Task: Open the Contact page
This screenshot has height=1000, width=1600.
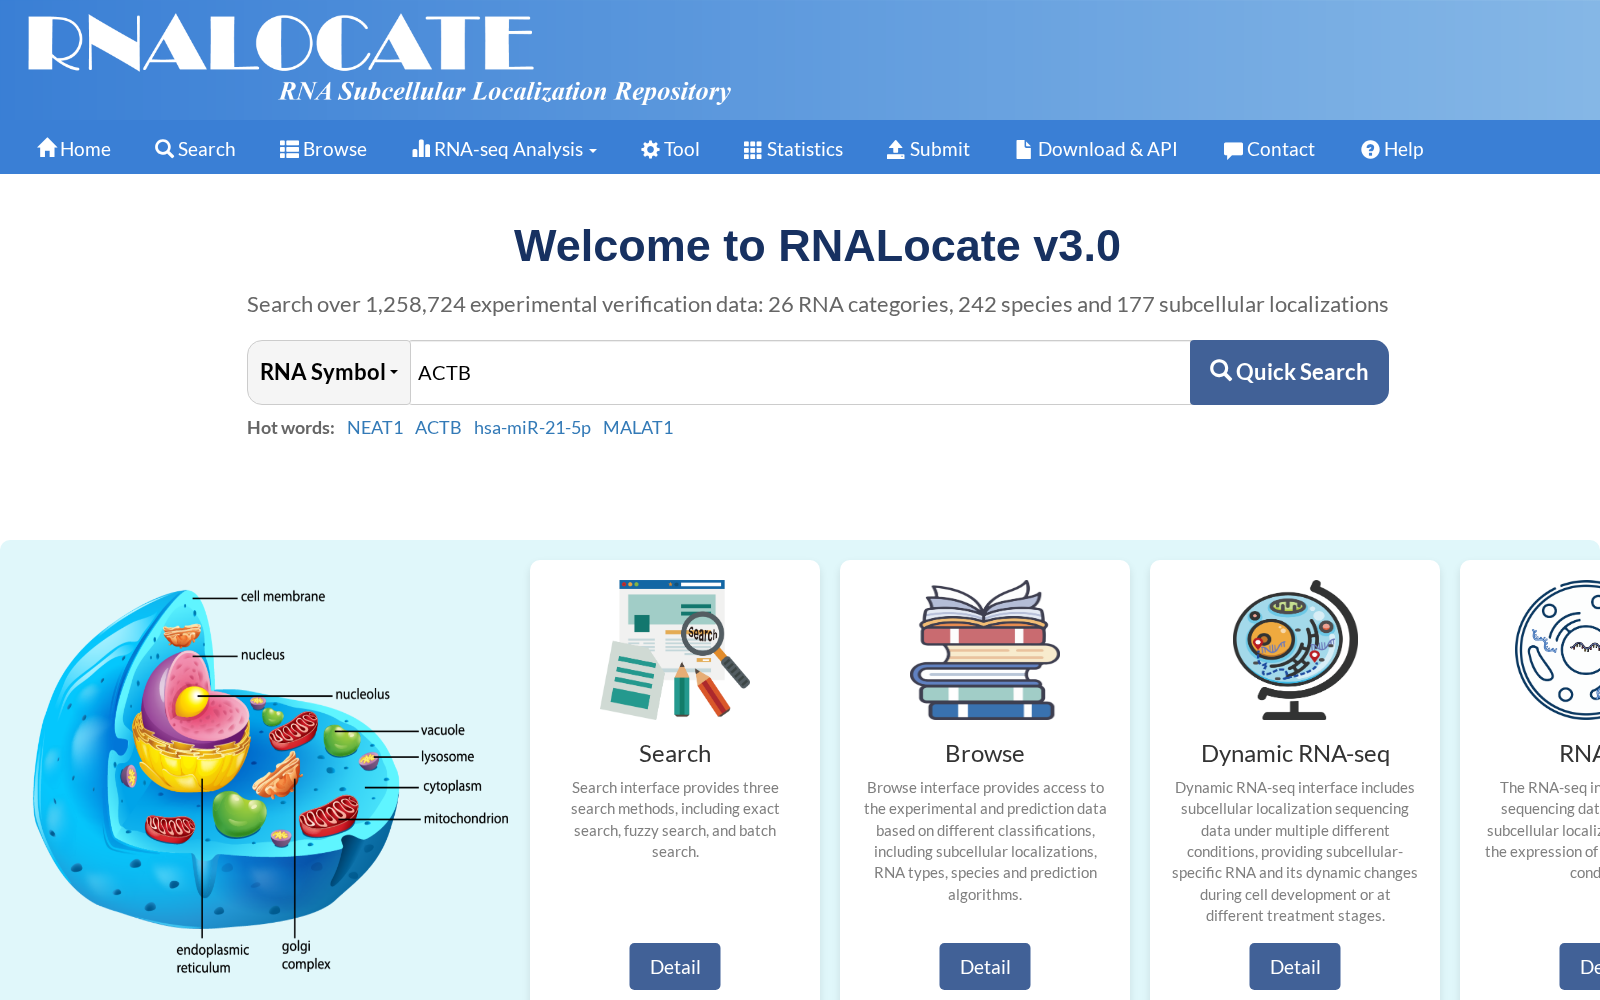Action: tap(1268, 149)
